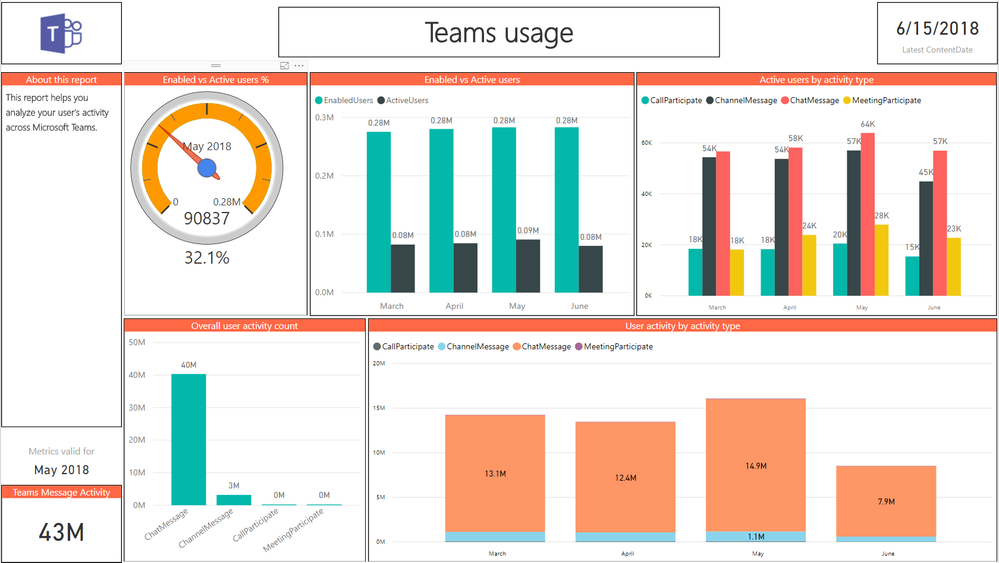Click the Metrics valid for May 2018 value

(x=61, y=470)
